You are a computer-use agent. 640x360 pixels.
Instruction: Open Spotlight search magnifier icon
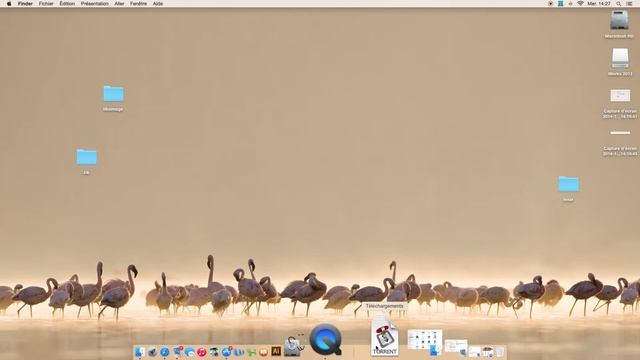(x=619, y=3)
